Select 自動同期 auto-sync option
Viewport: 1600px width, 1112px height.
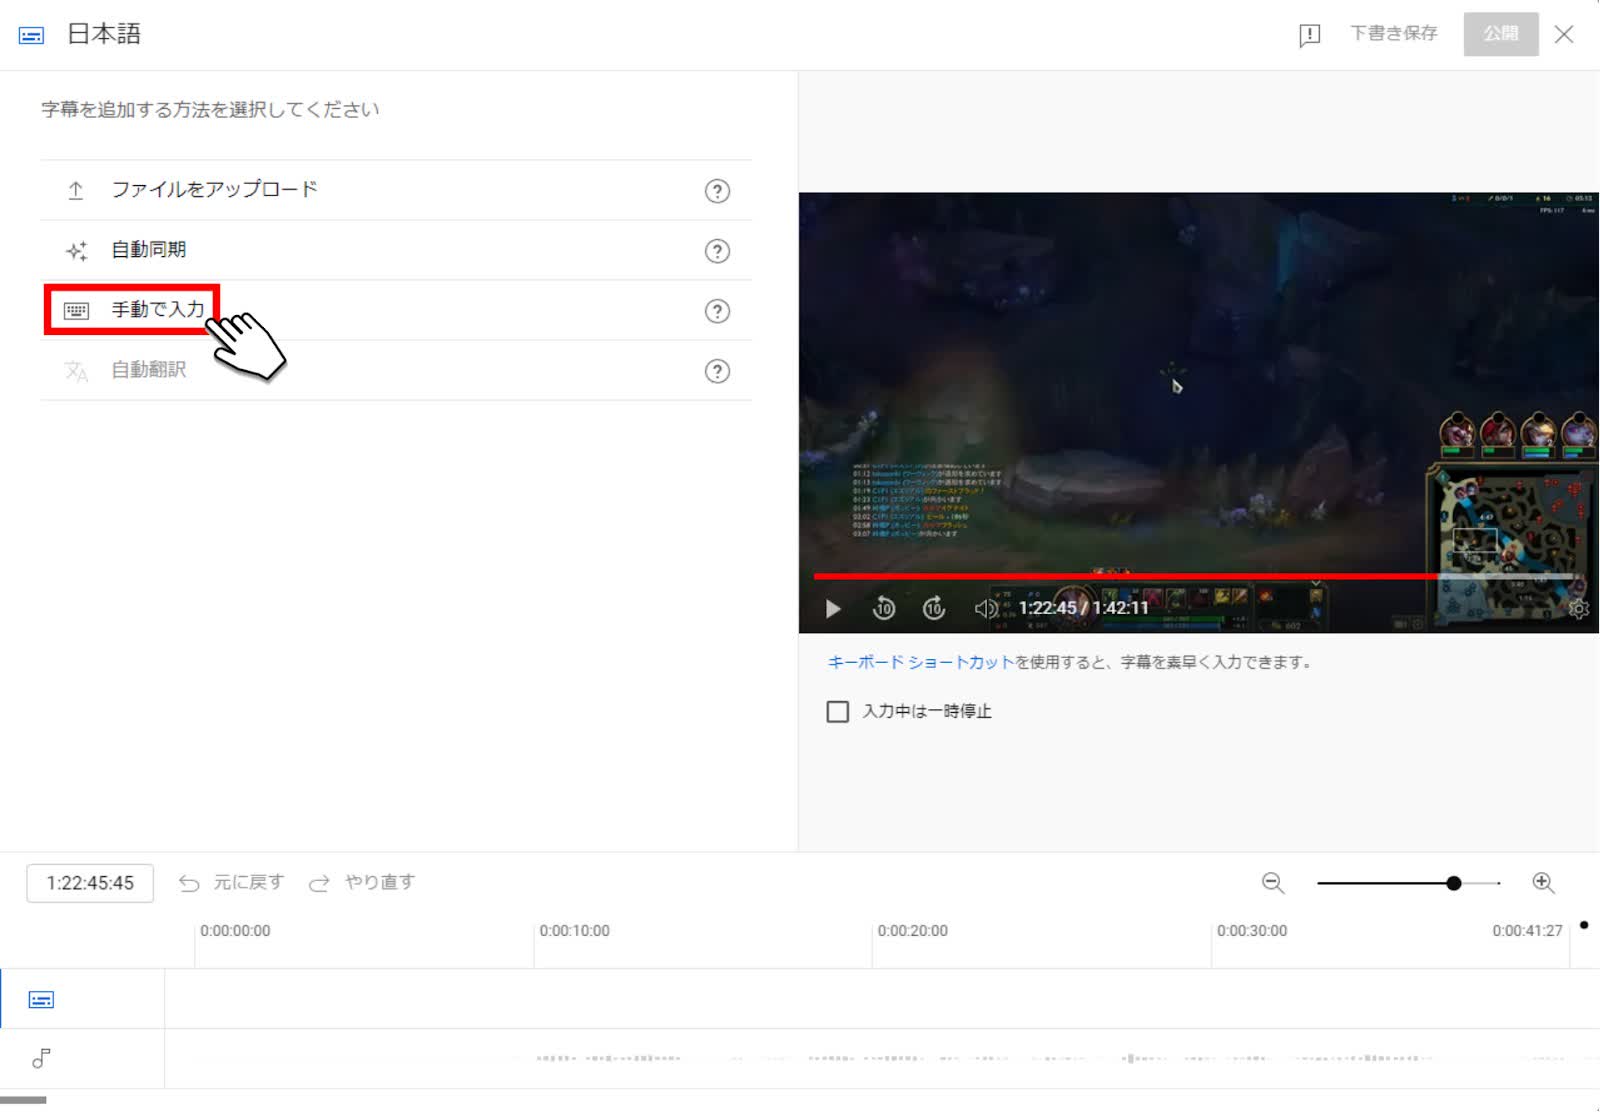(x=396, y=250)
